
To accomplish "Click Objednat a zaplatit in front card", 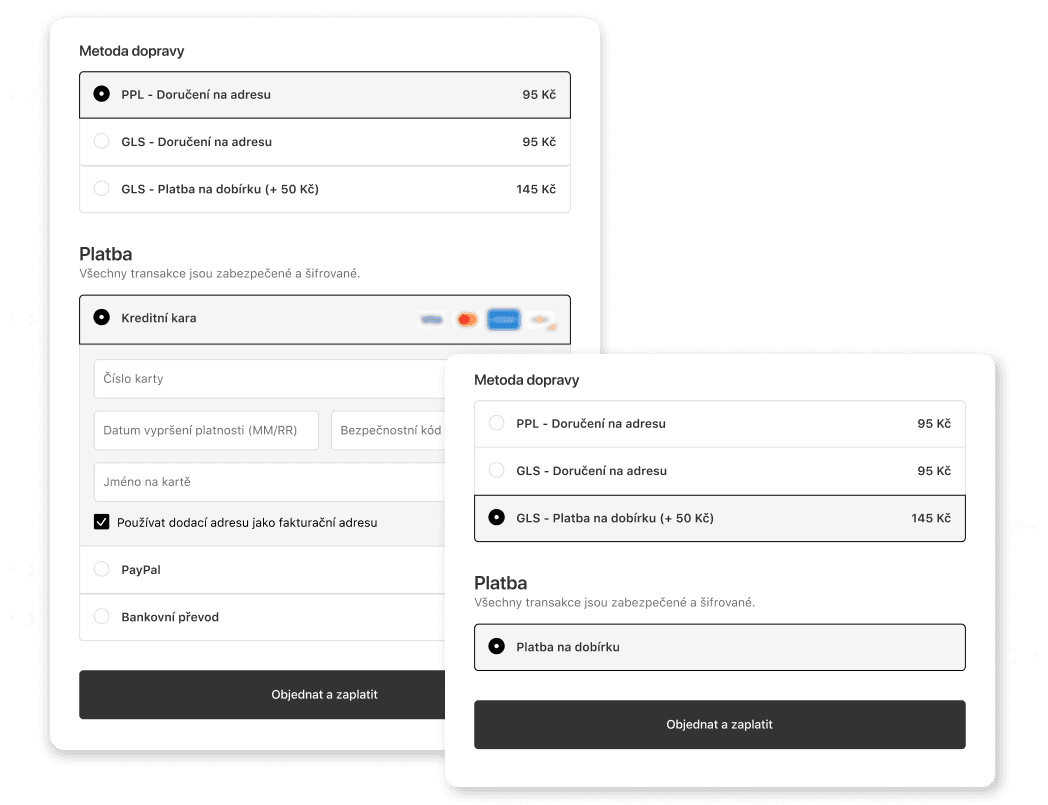I will point(720,725).
